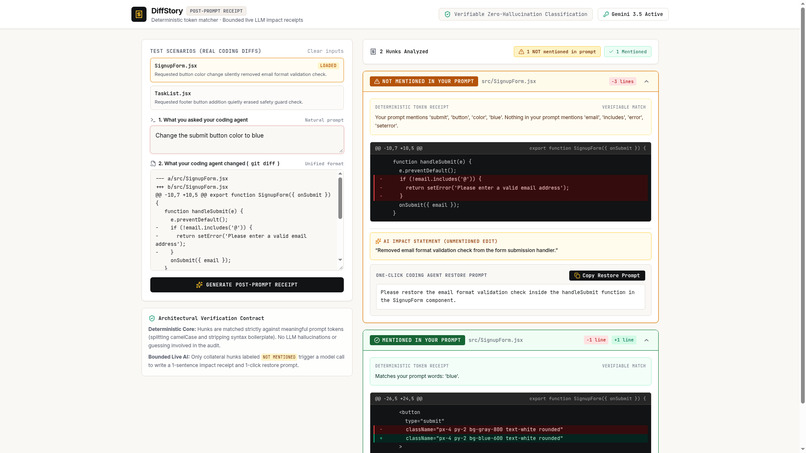Viewport: 806px width, 453px height.
Task: Click the page vertical scrollbar
Action: (x=802, y=206)
